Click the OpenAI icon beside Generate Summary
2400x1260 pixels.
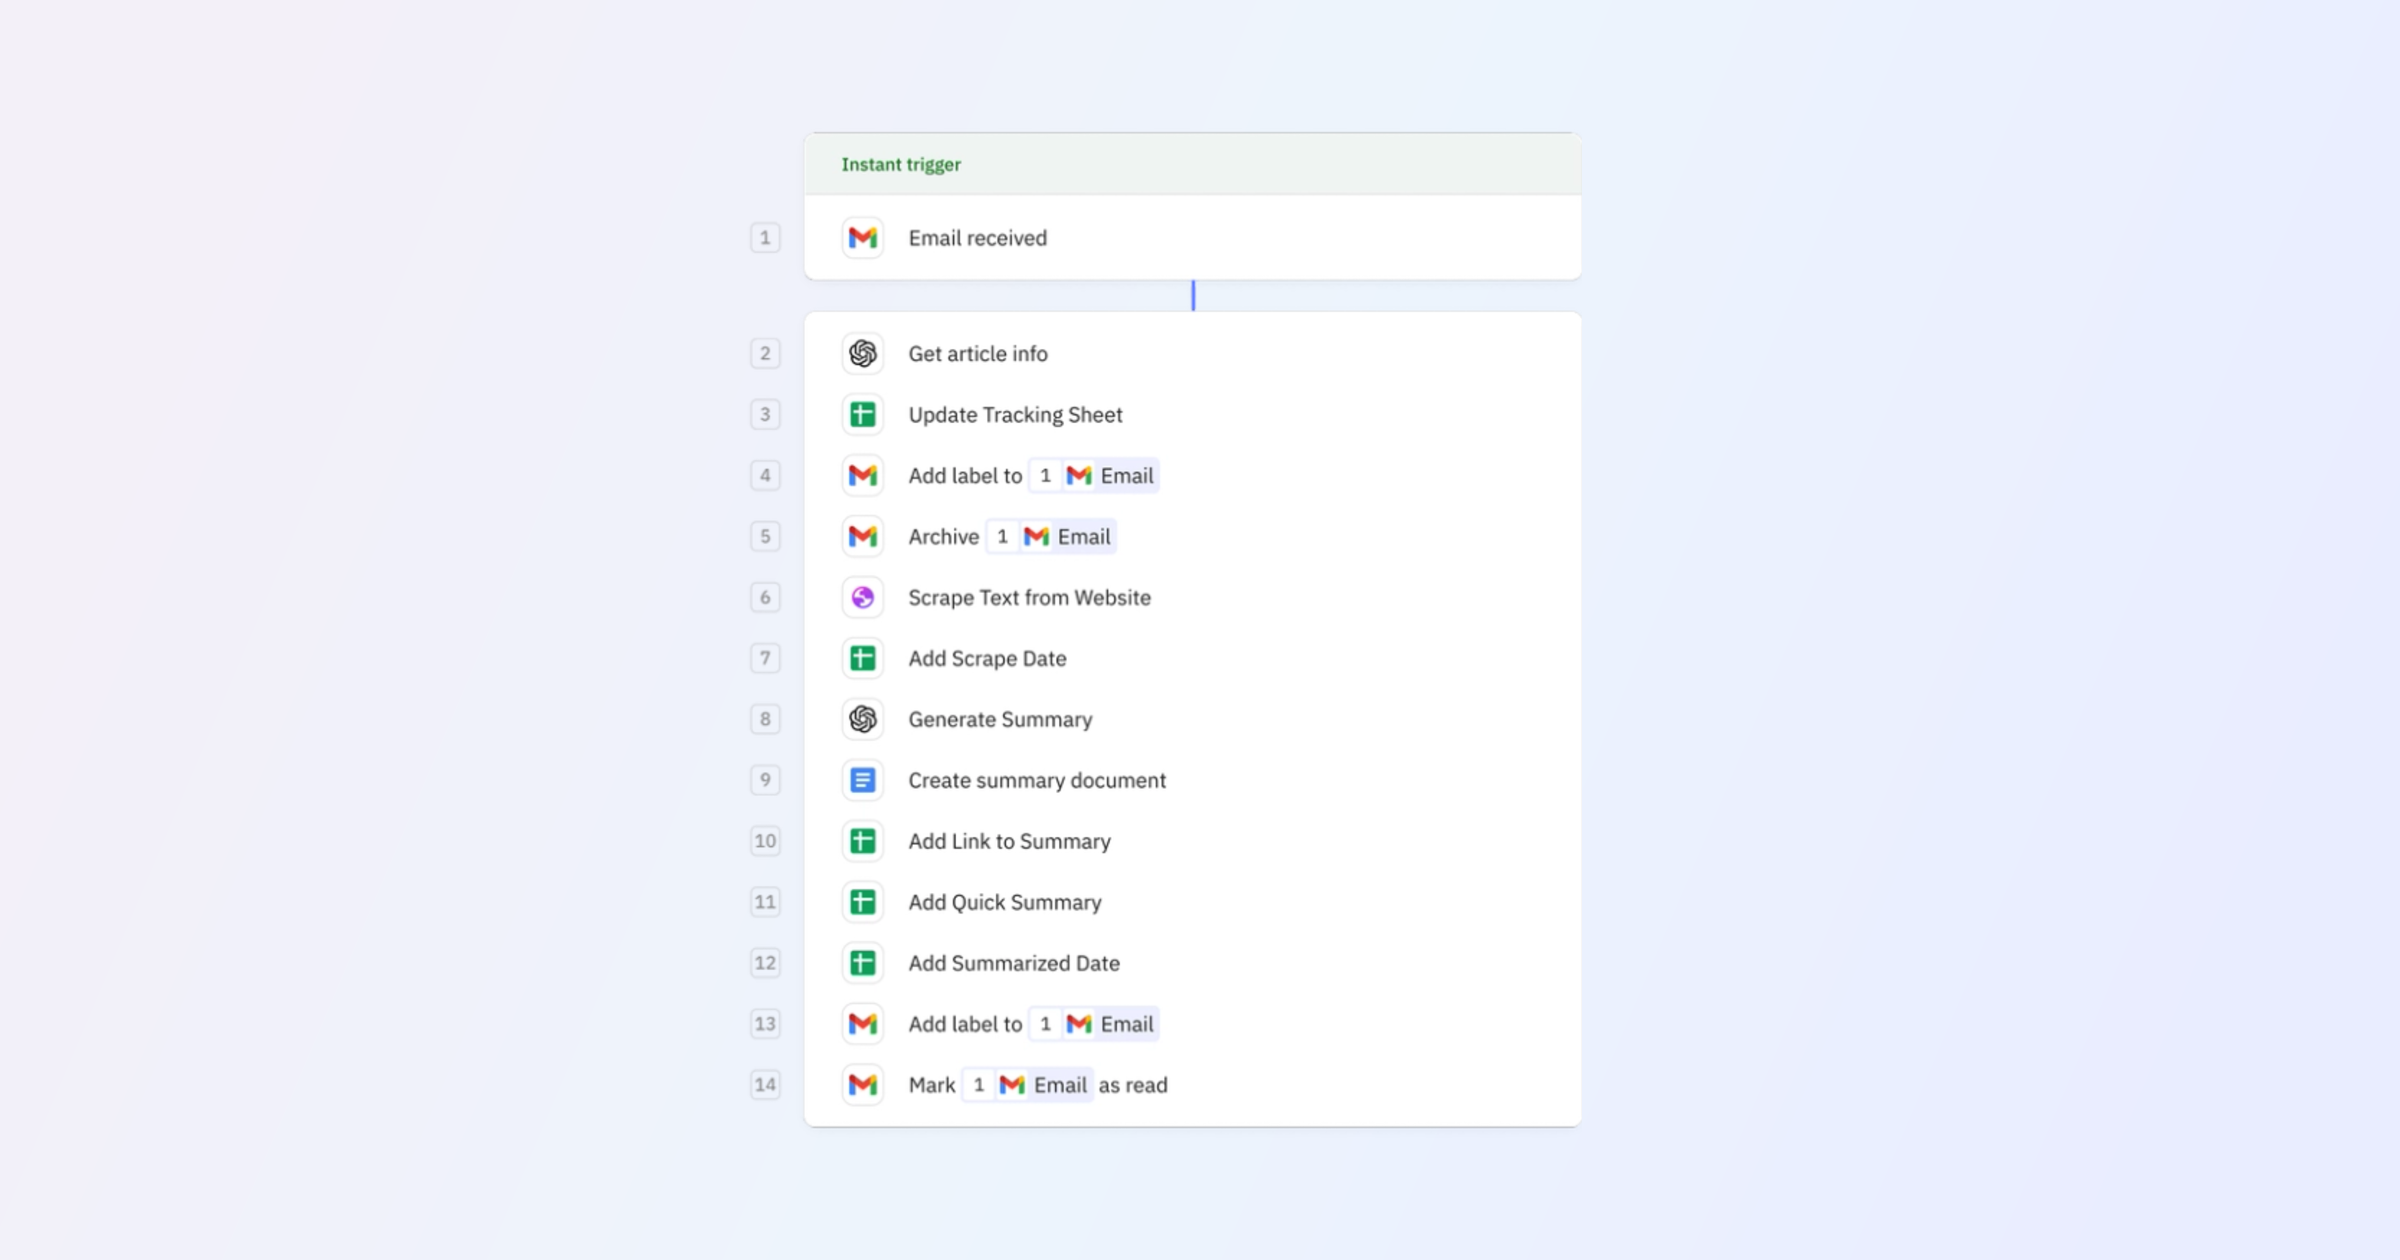point(862,719)
